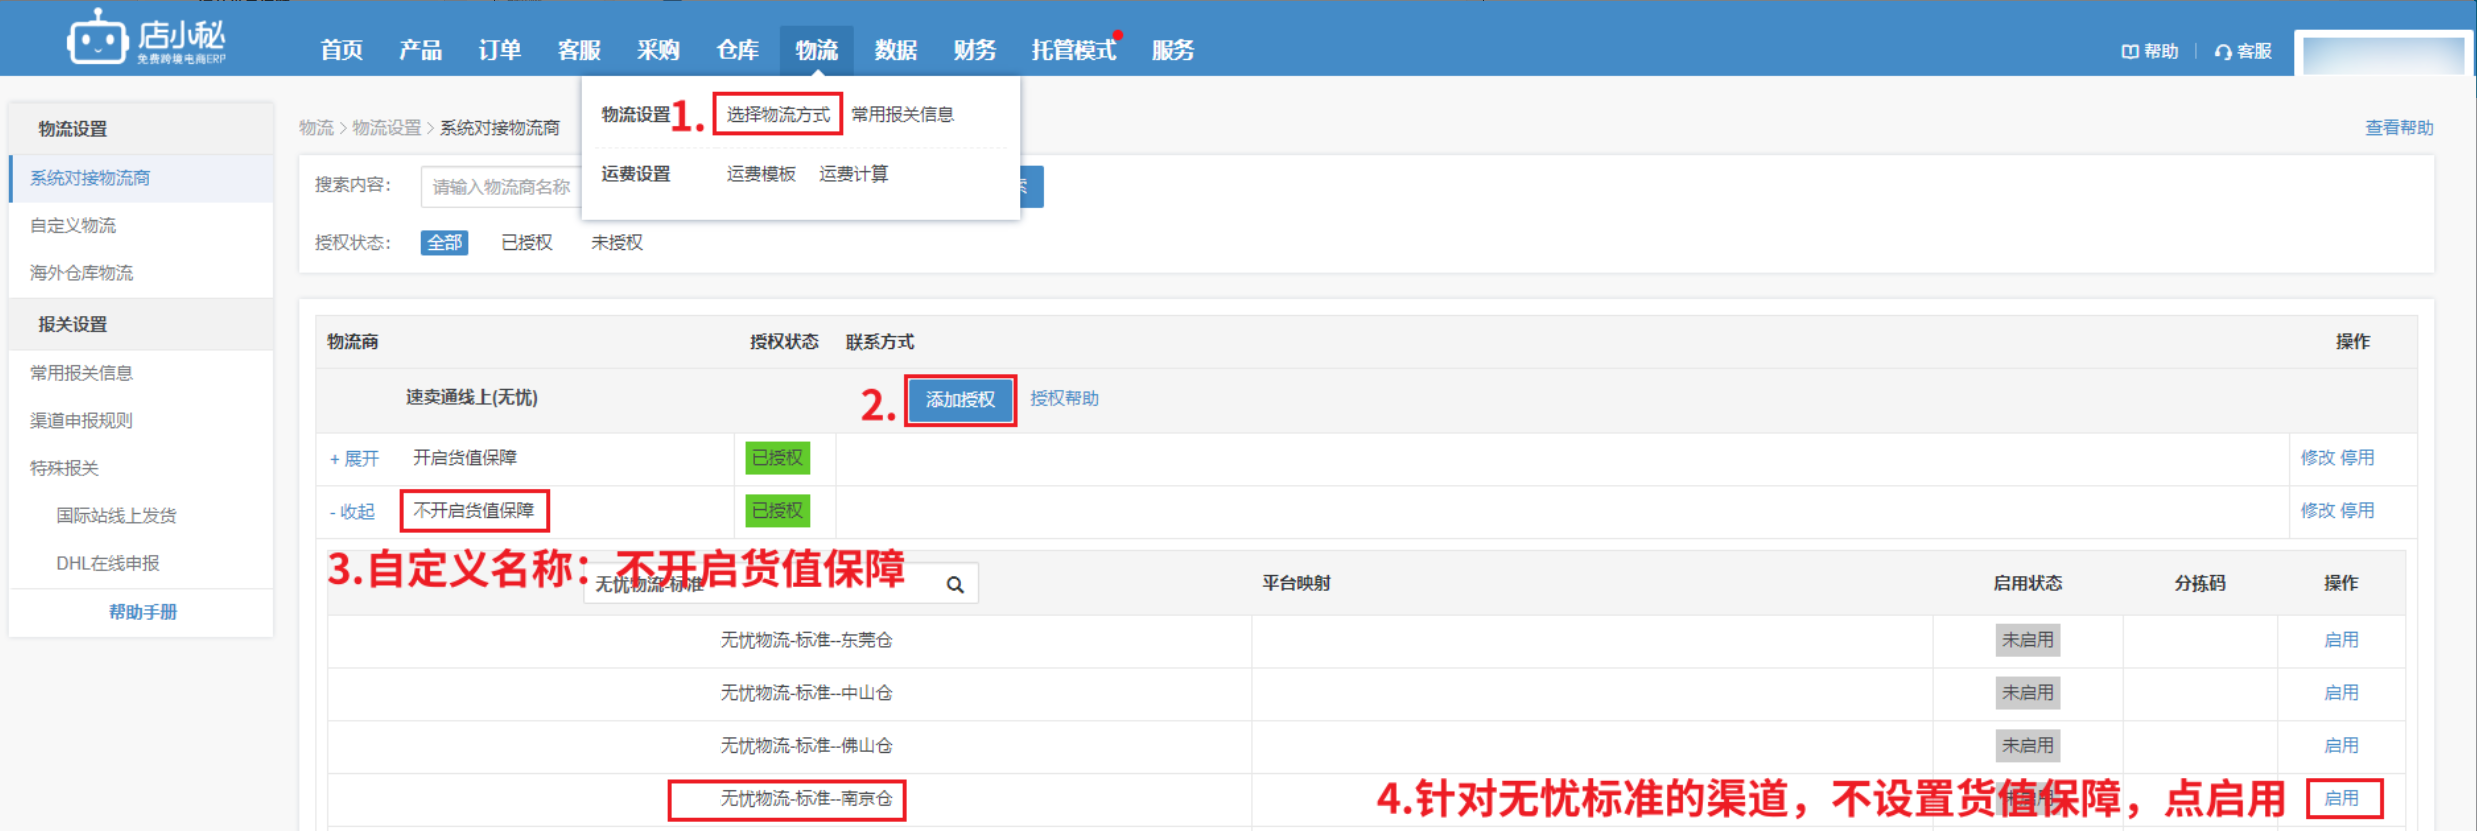Image resolution: width=2477 pixels, height=831 pixels.
Task: Open 帮助手册 in the sidebar
Action: [142, 612]
